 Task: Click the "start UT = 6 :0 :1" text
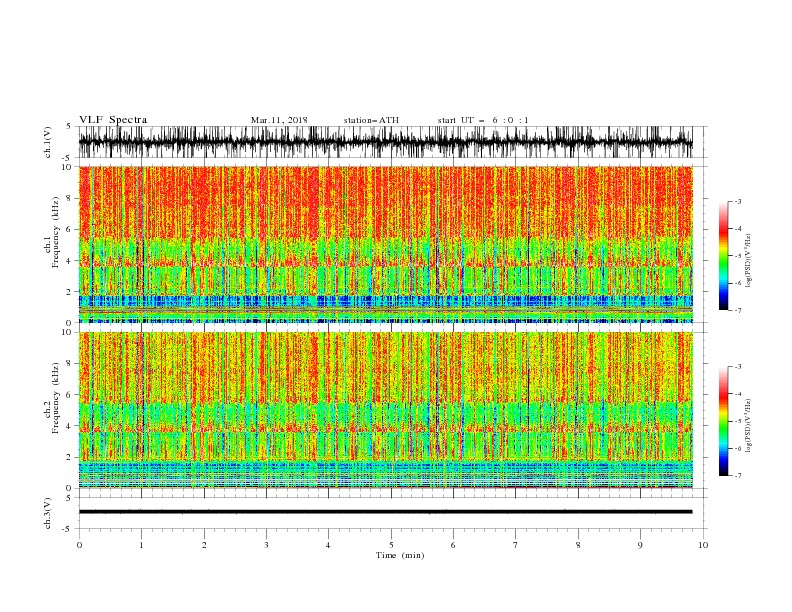tap(483, 120)
